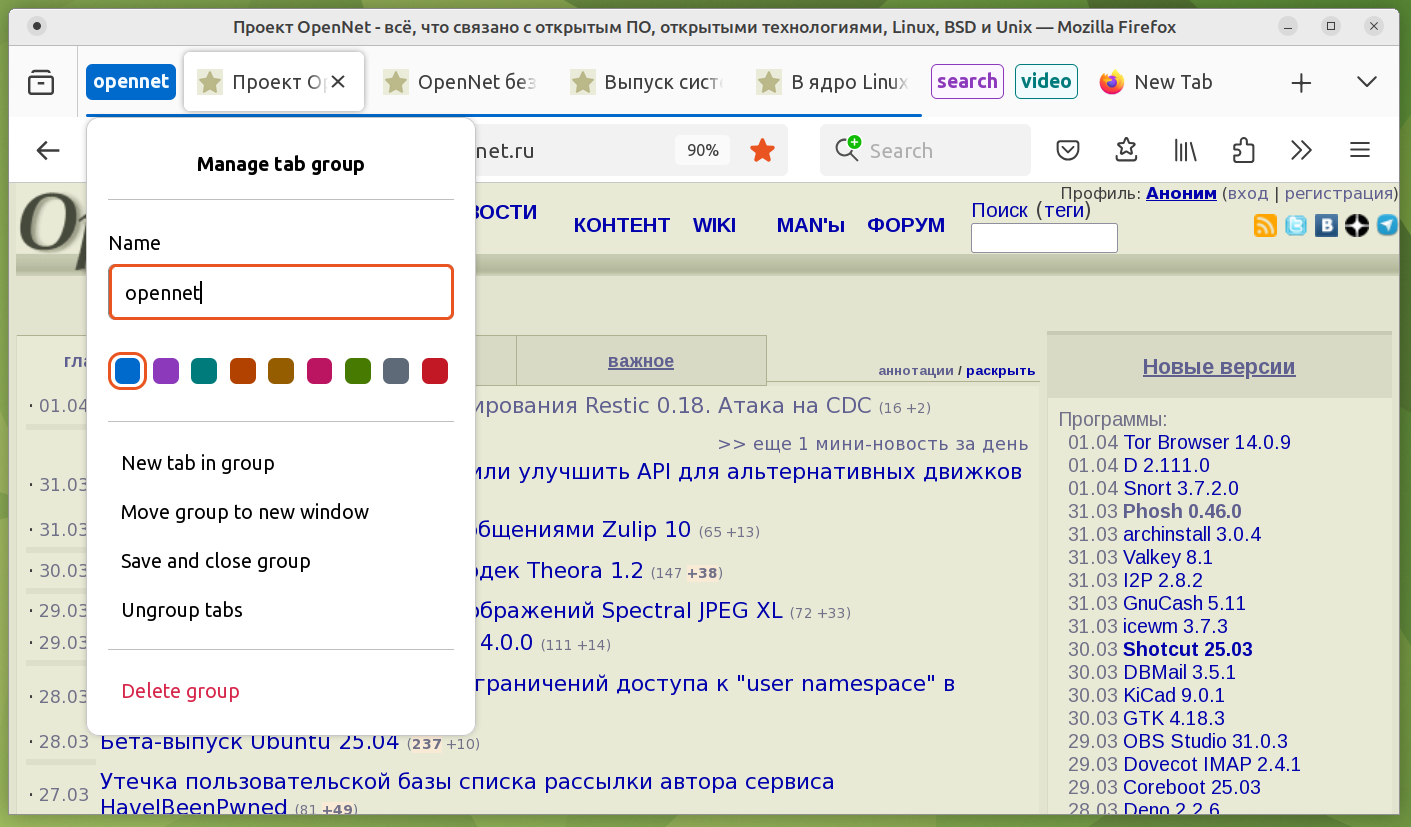Open the Extensions puzzle icon
This screenshot has width=1411, height=827.
1243,150
